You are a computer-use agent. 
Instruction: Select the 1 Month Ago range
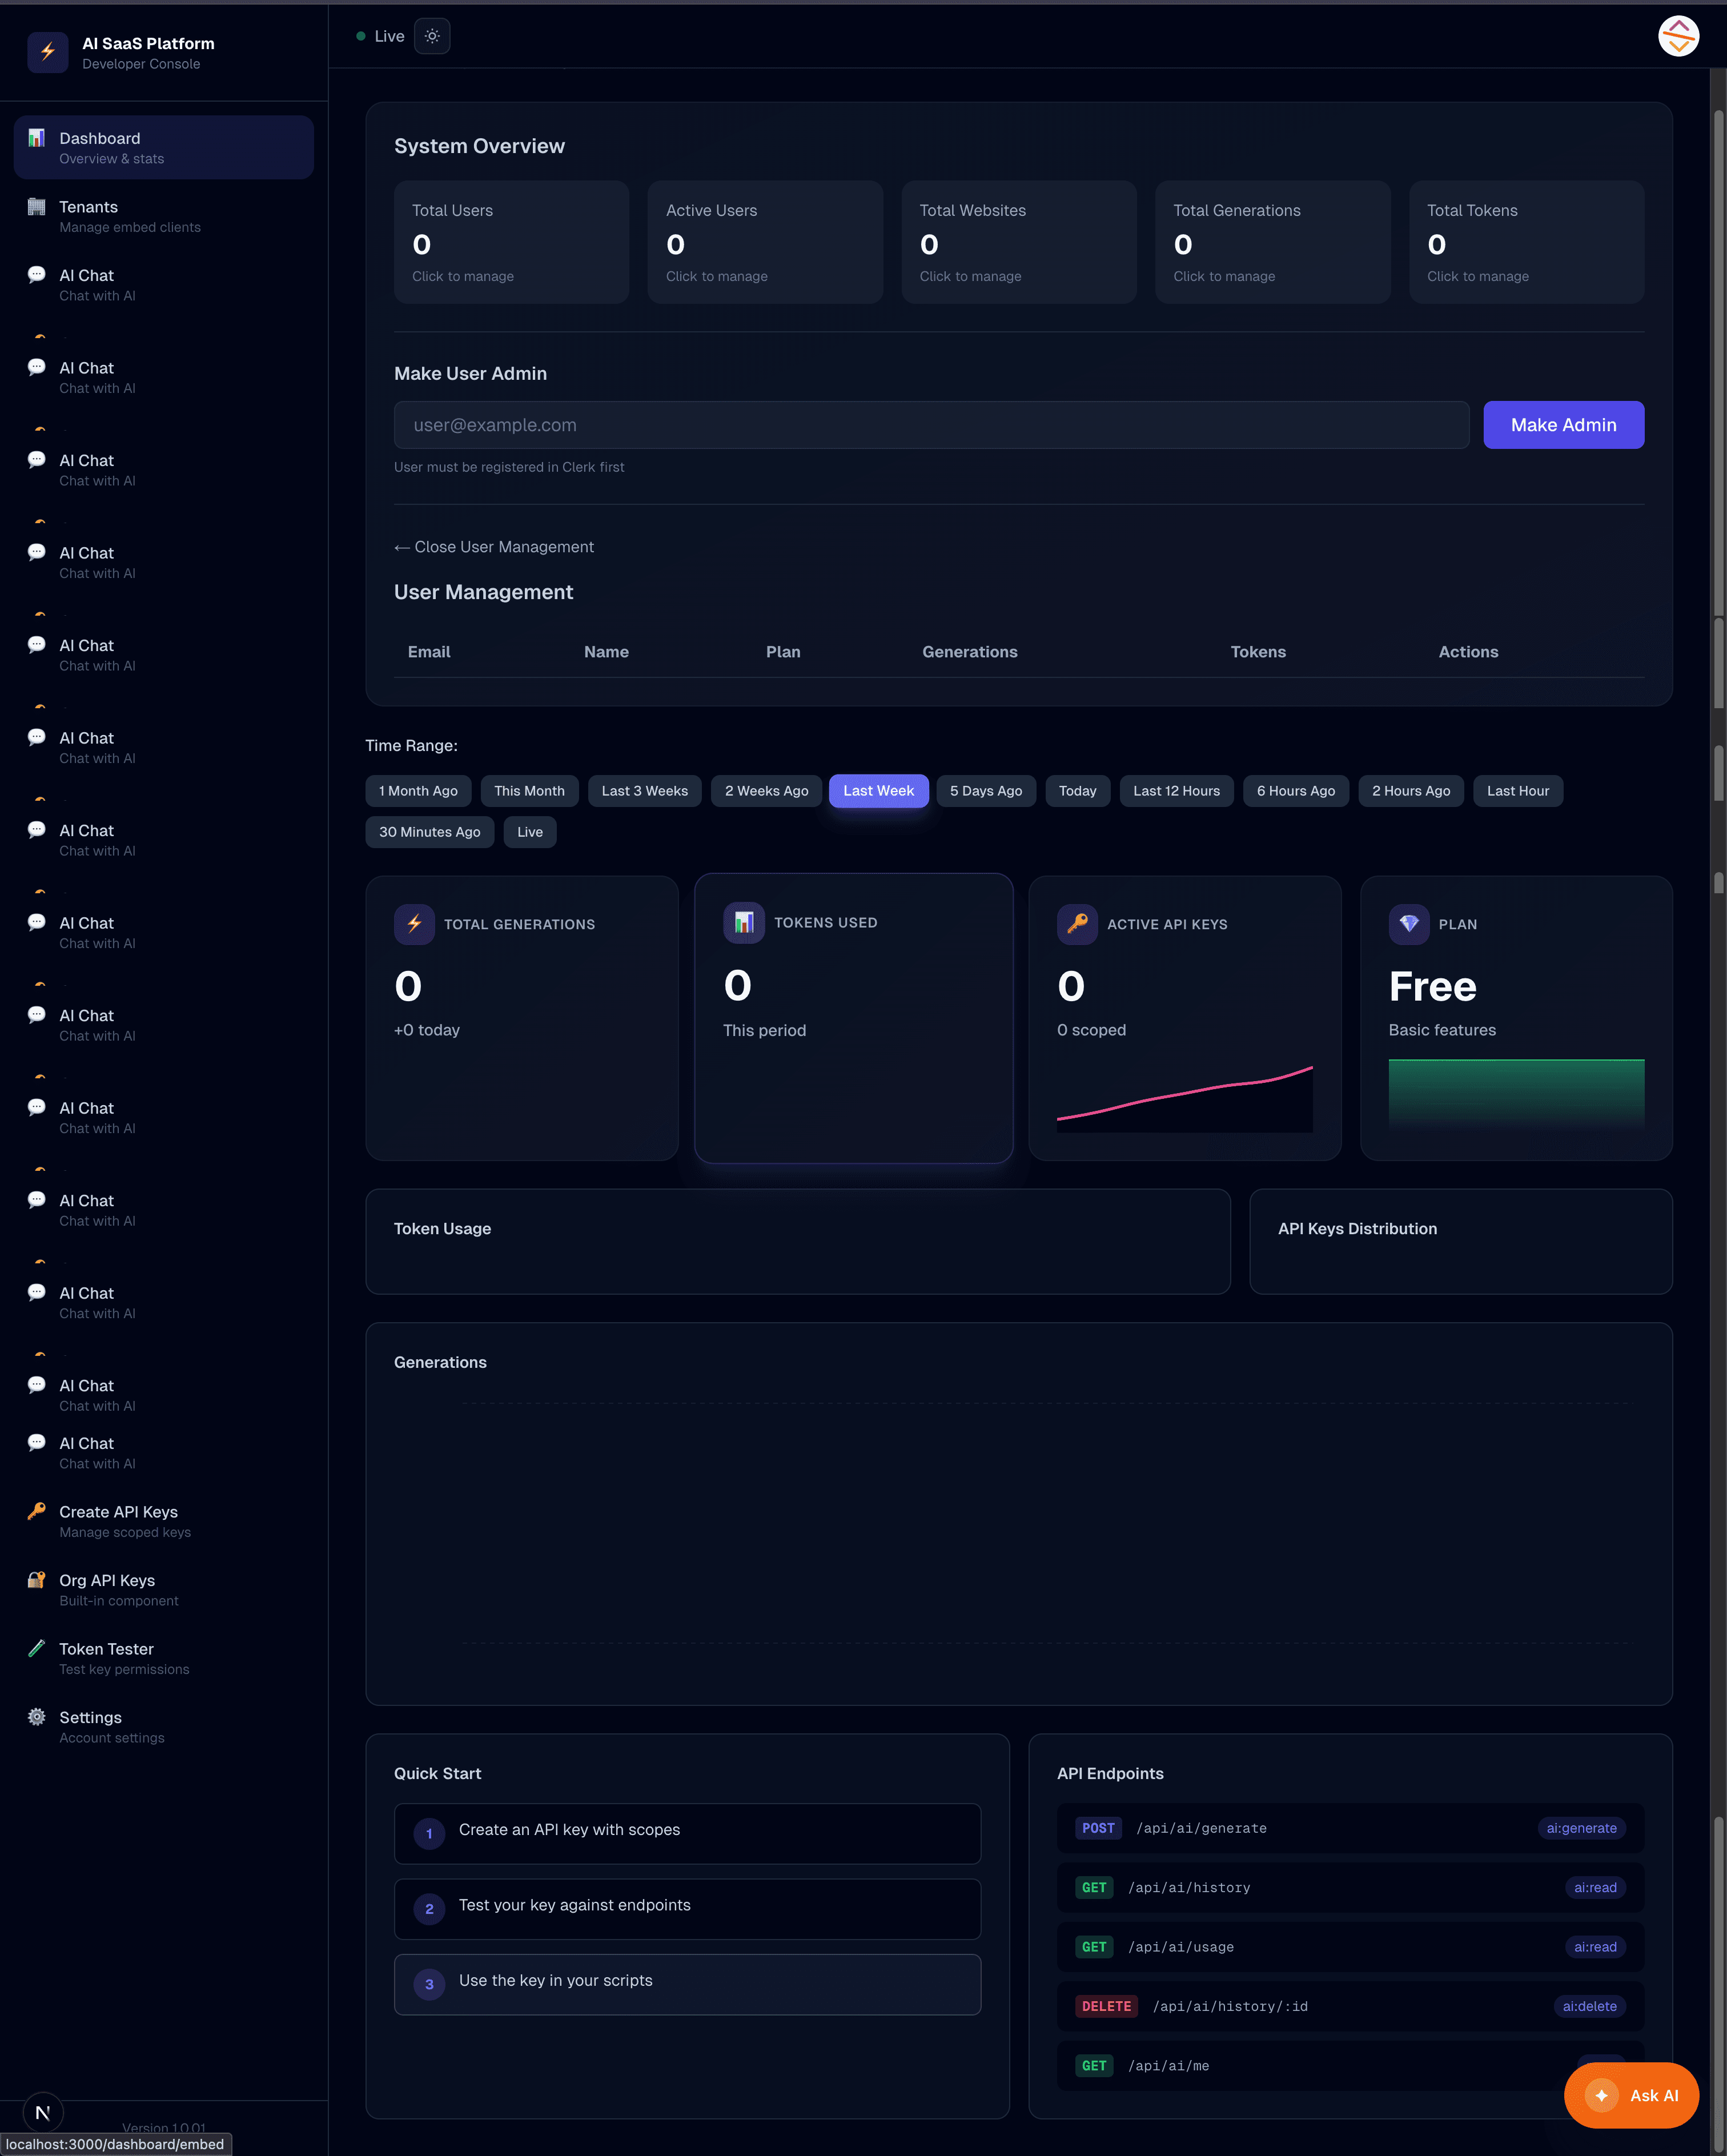point(418,791)
